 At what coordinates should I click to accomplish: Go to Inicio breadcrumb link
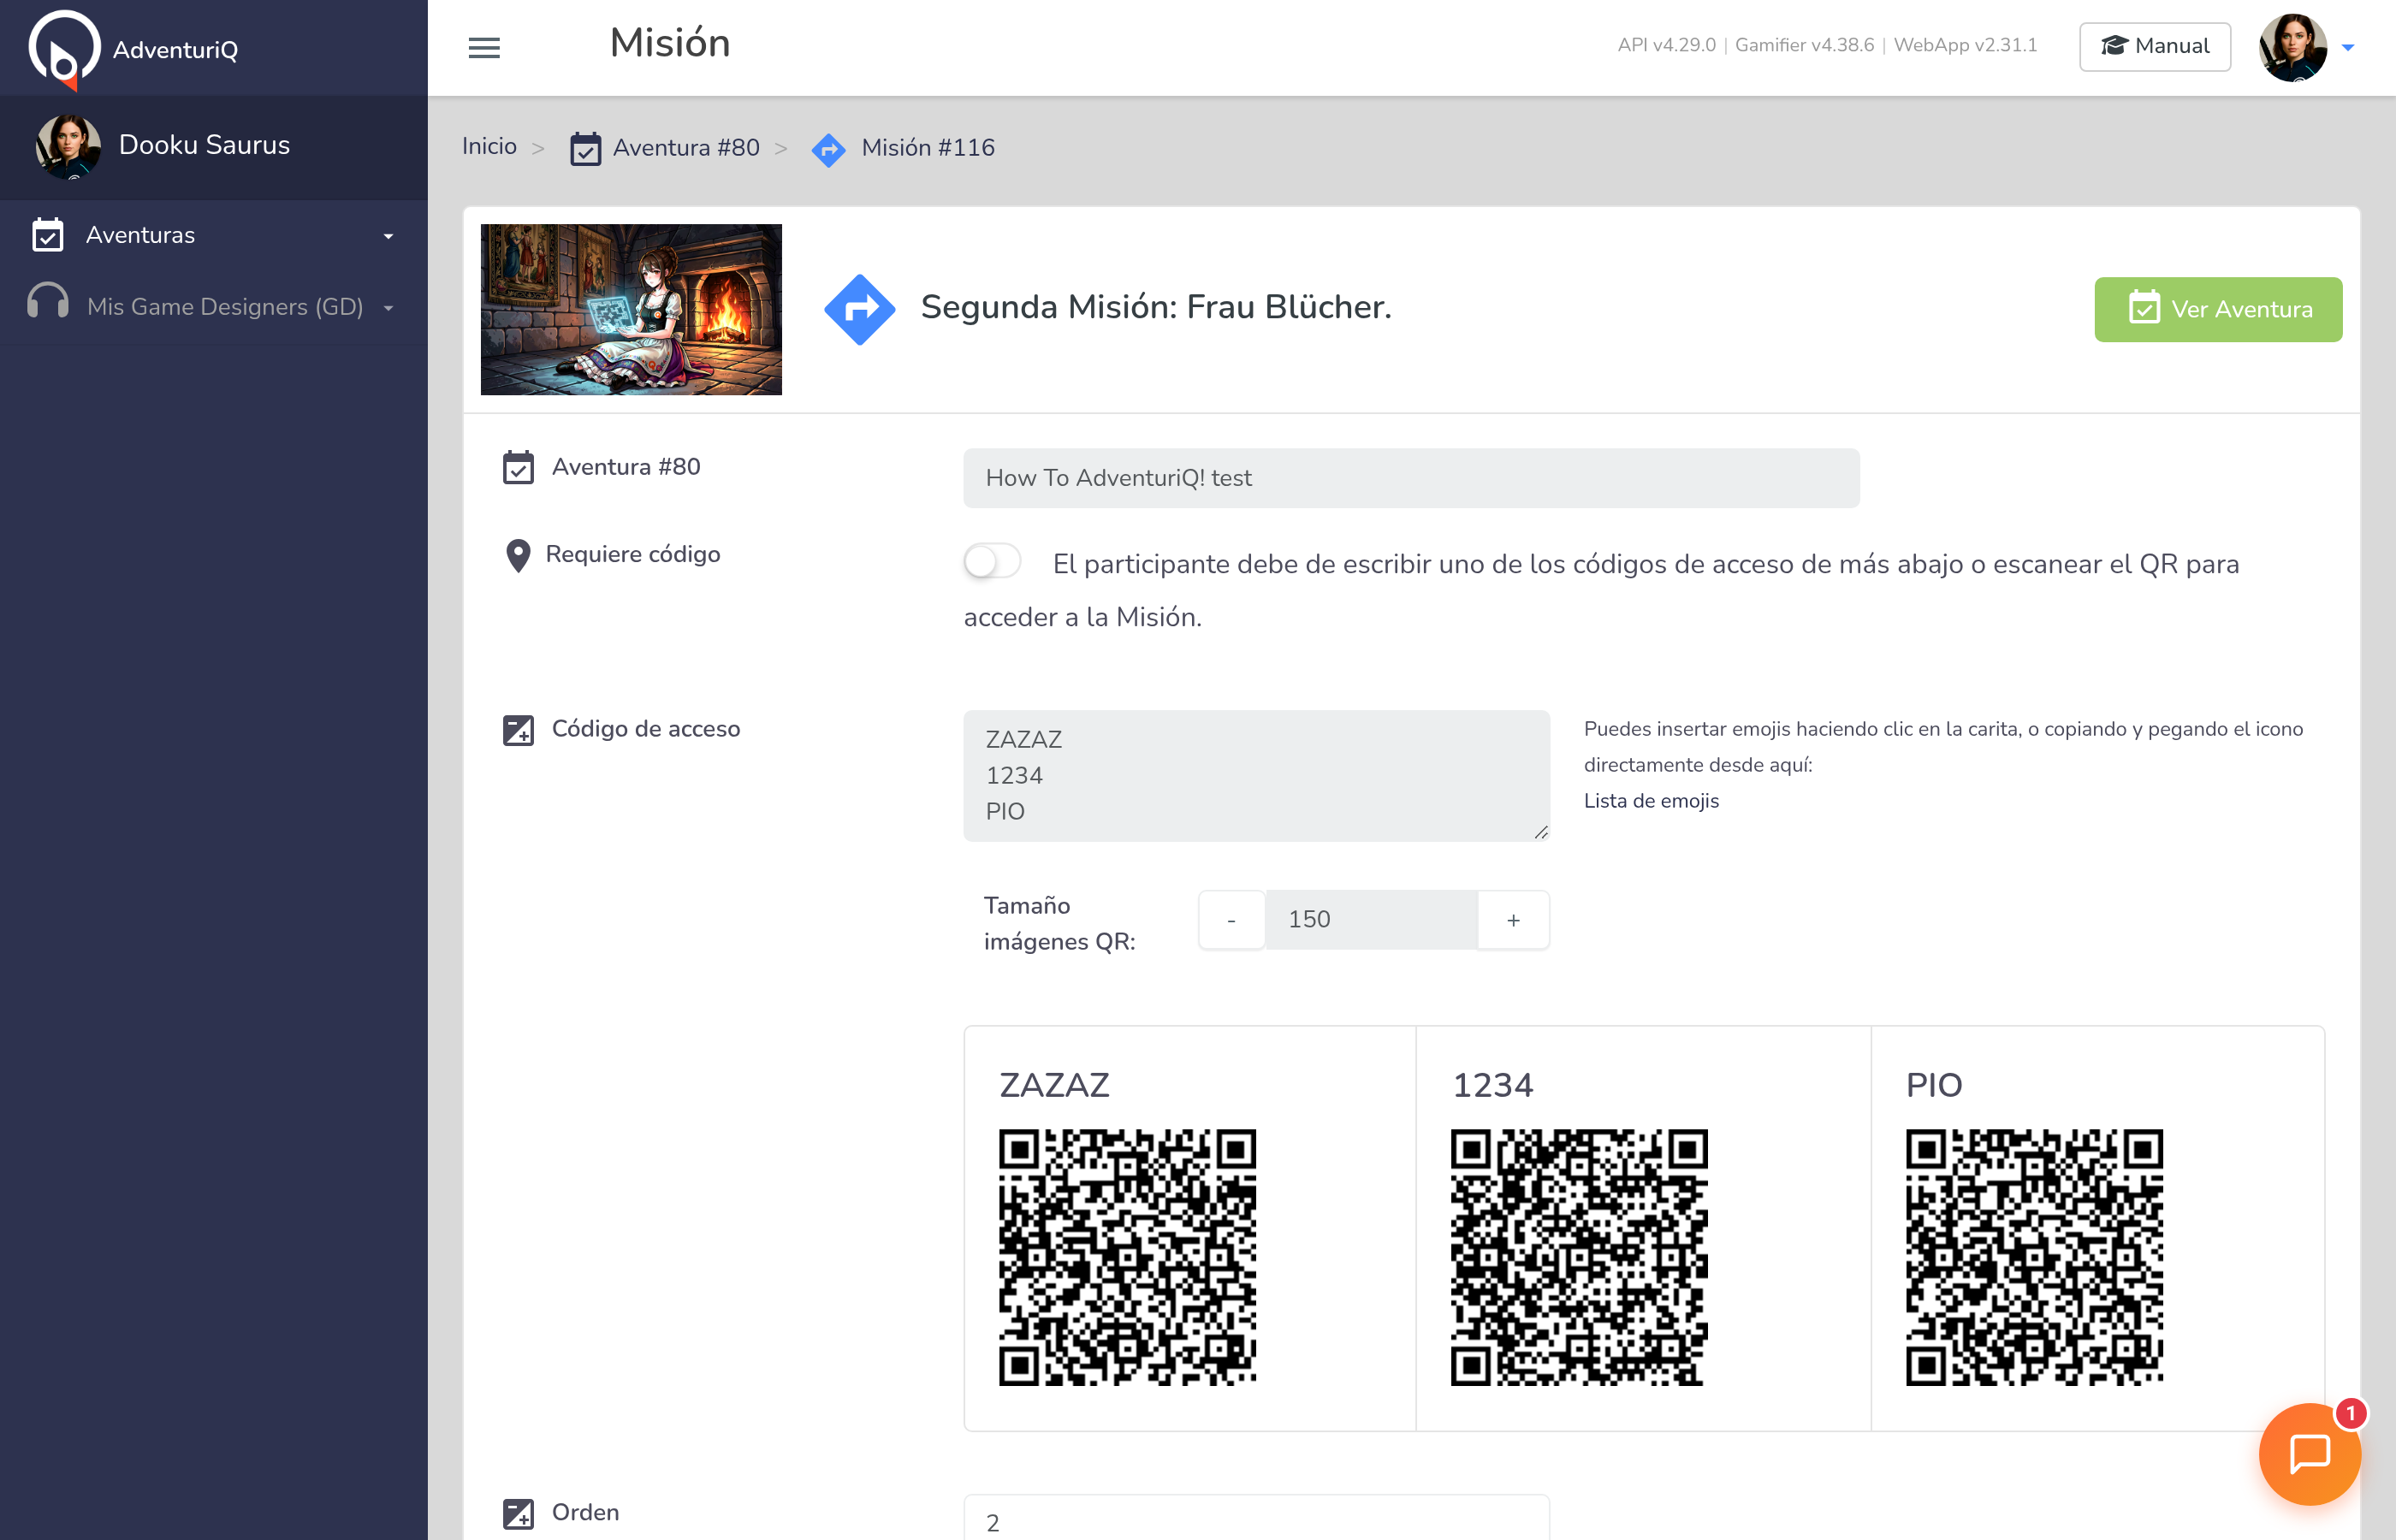coord(489,147)
